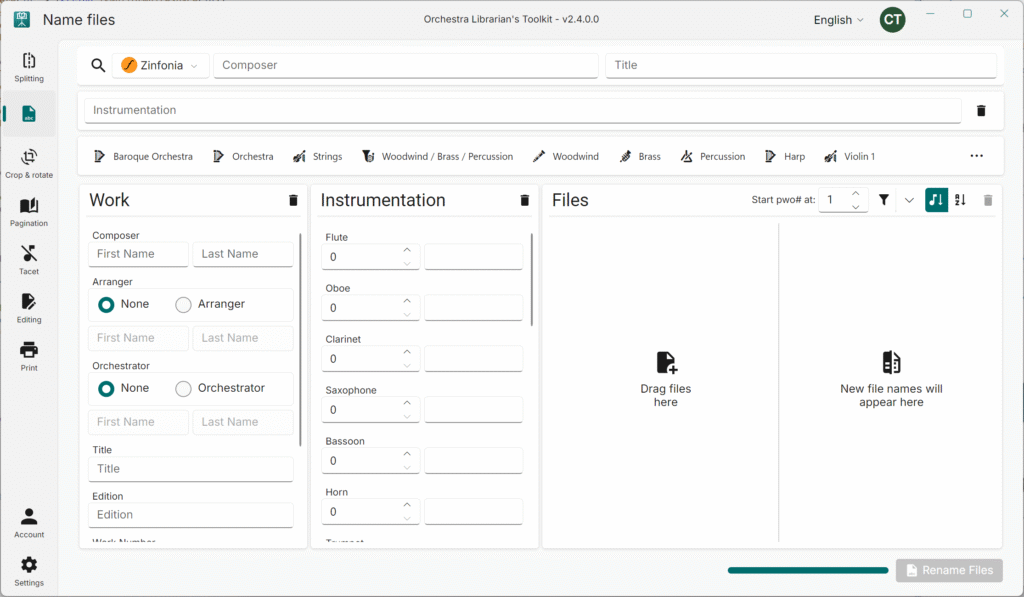1024x597 pixels.
Task: Open the Settings page
Action: pyautogui.click(x=29, y=571)
